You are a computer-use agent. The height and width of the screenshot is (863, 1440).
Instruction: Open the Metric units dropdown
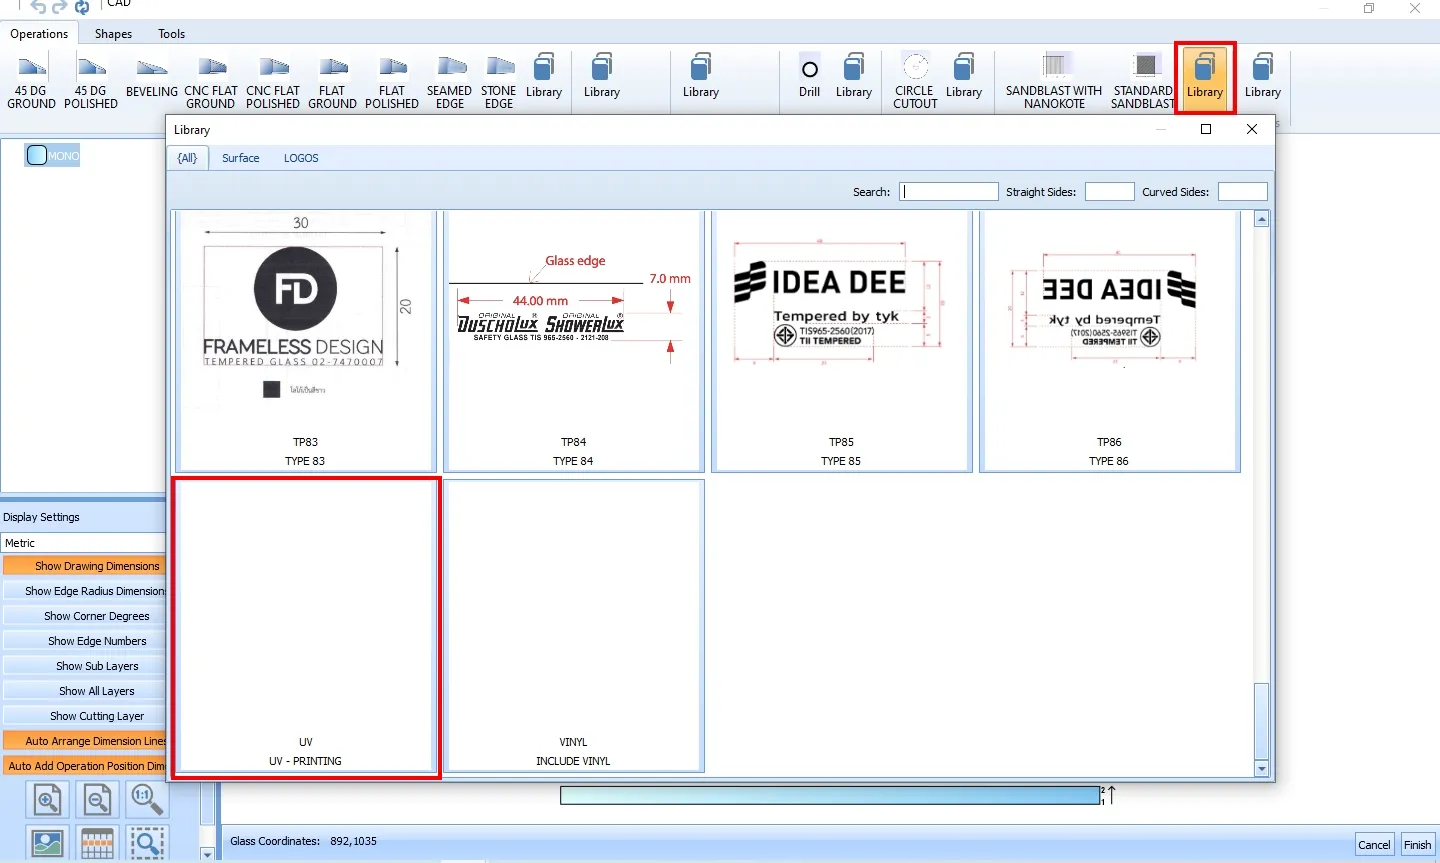point(84,543)
